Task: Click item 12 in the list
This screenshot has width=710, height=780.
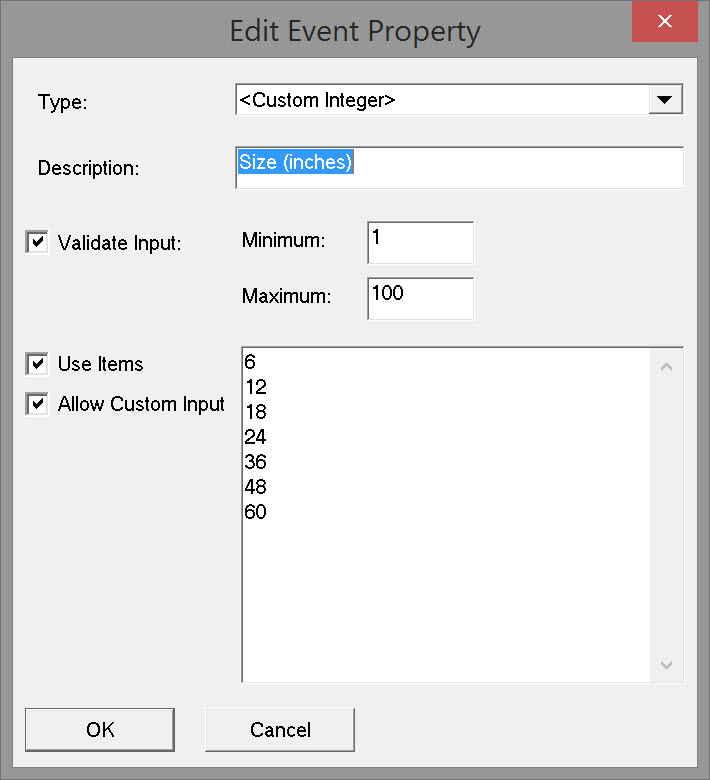Action: 255,387
